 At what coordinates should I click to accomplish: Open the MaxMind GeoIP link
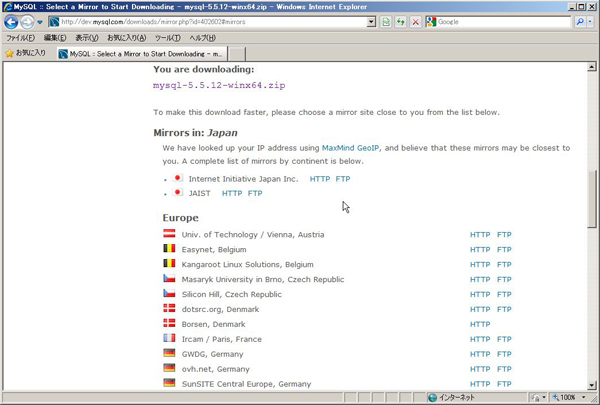(x=350, y=148)
